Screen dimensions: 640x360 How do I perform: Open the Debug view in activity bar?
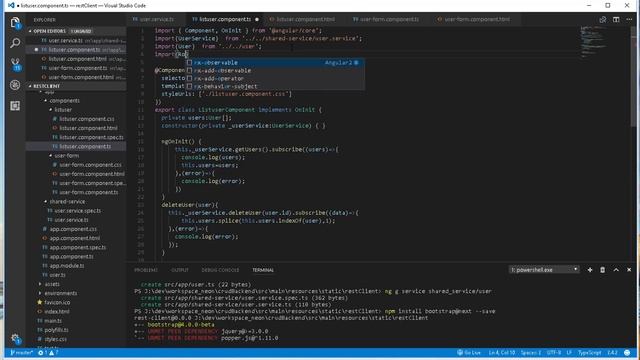coord(15,85)
